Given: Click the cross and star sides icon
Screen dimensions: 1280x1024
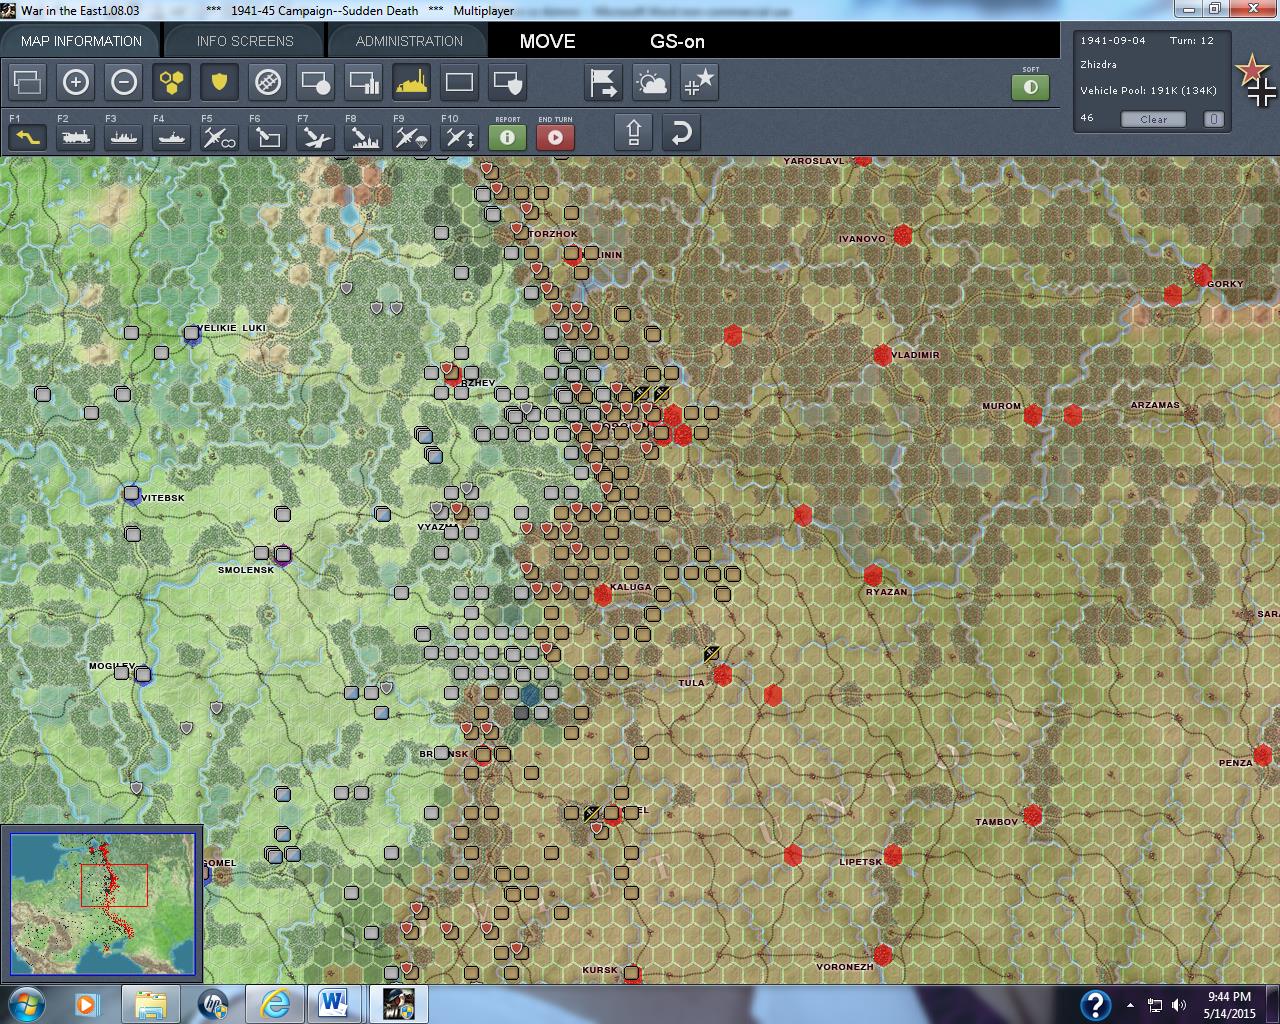Looking at the screenshot, I should tap(700, 82).
